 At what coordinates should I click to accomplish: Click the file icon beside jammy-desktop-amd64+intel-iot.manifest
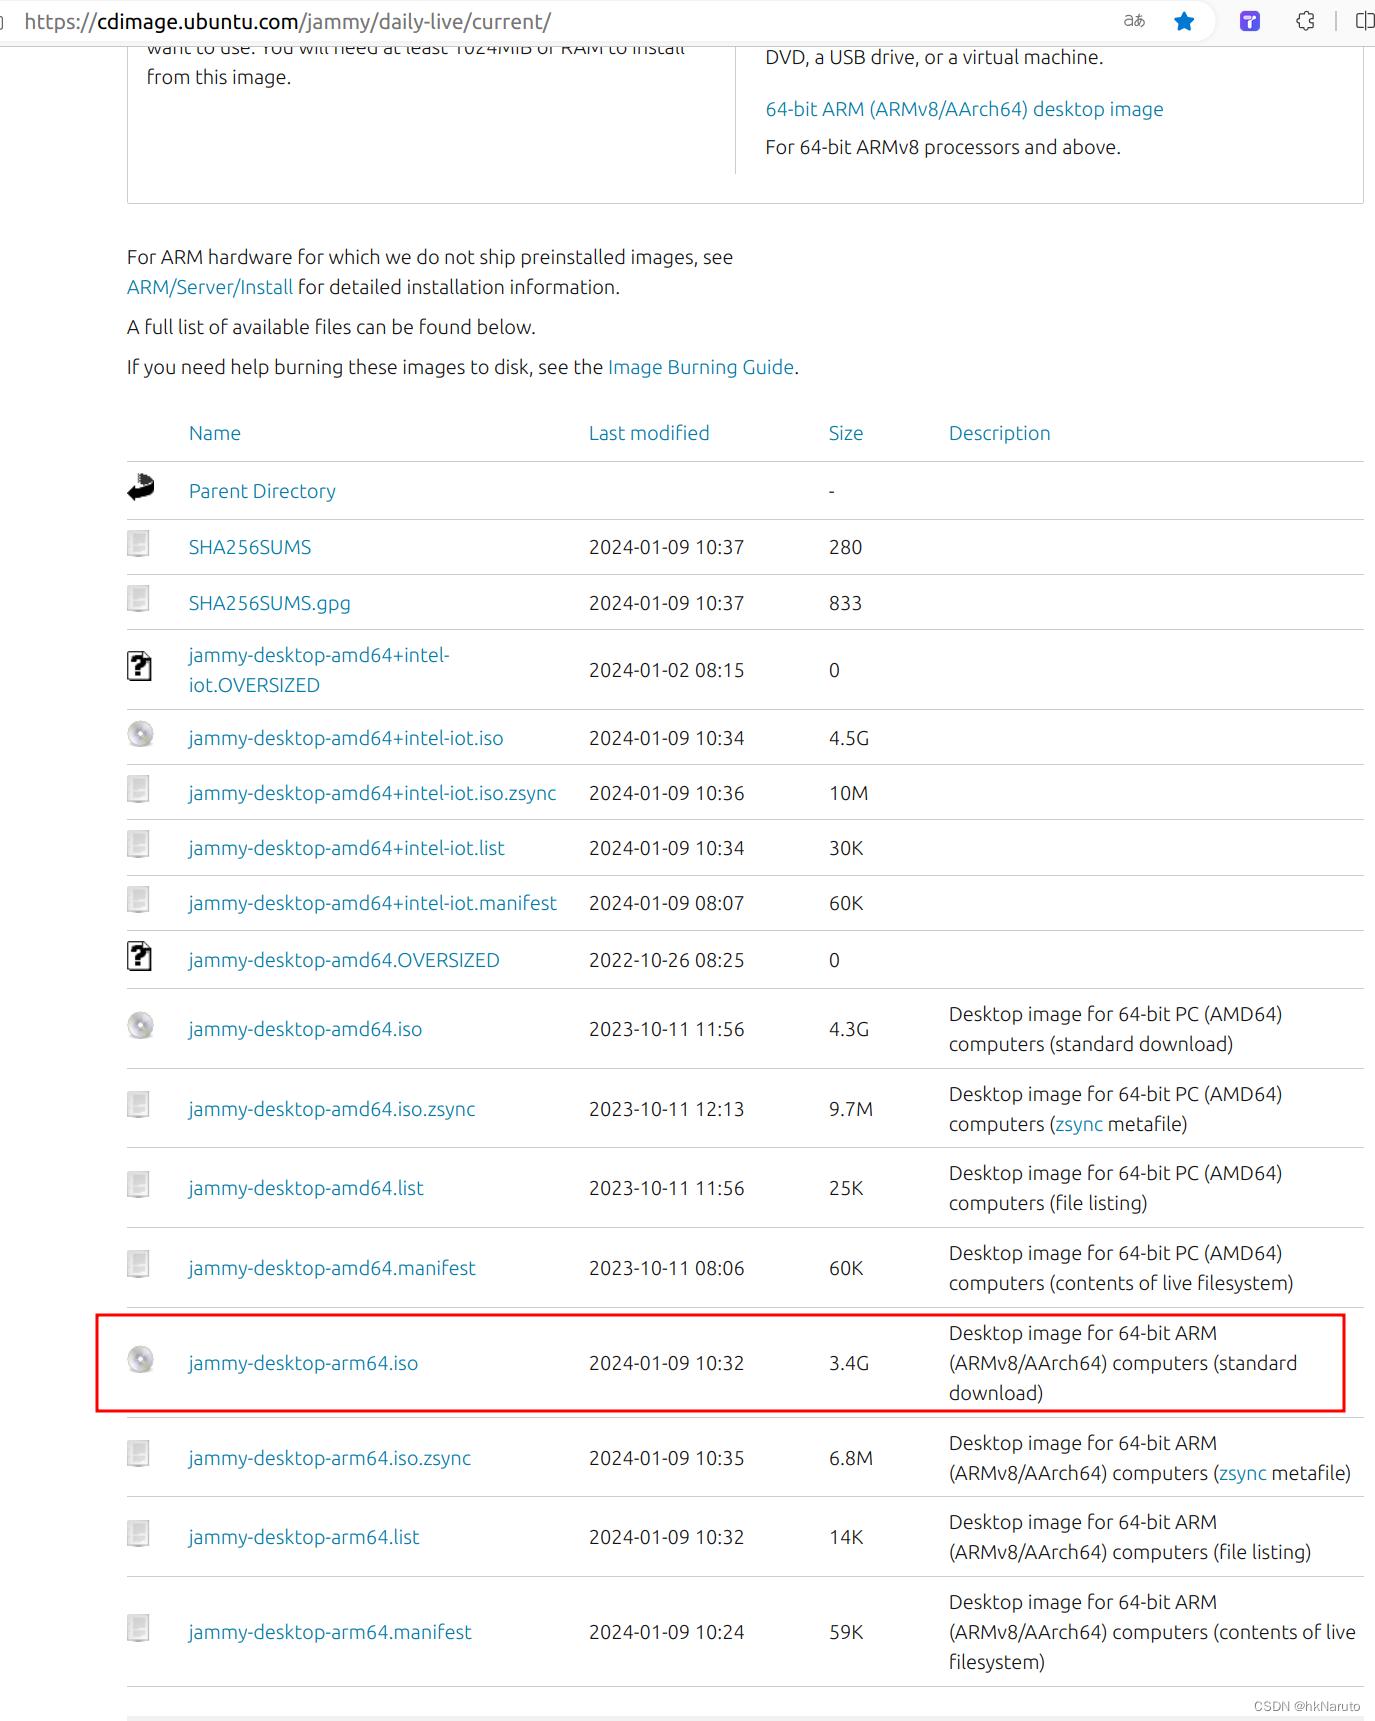click(x=139, y=900)
